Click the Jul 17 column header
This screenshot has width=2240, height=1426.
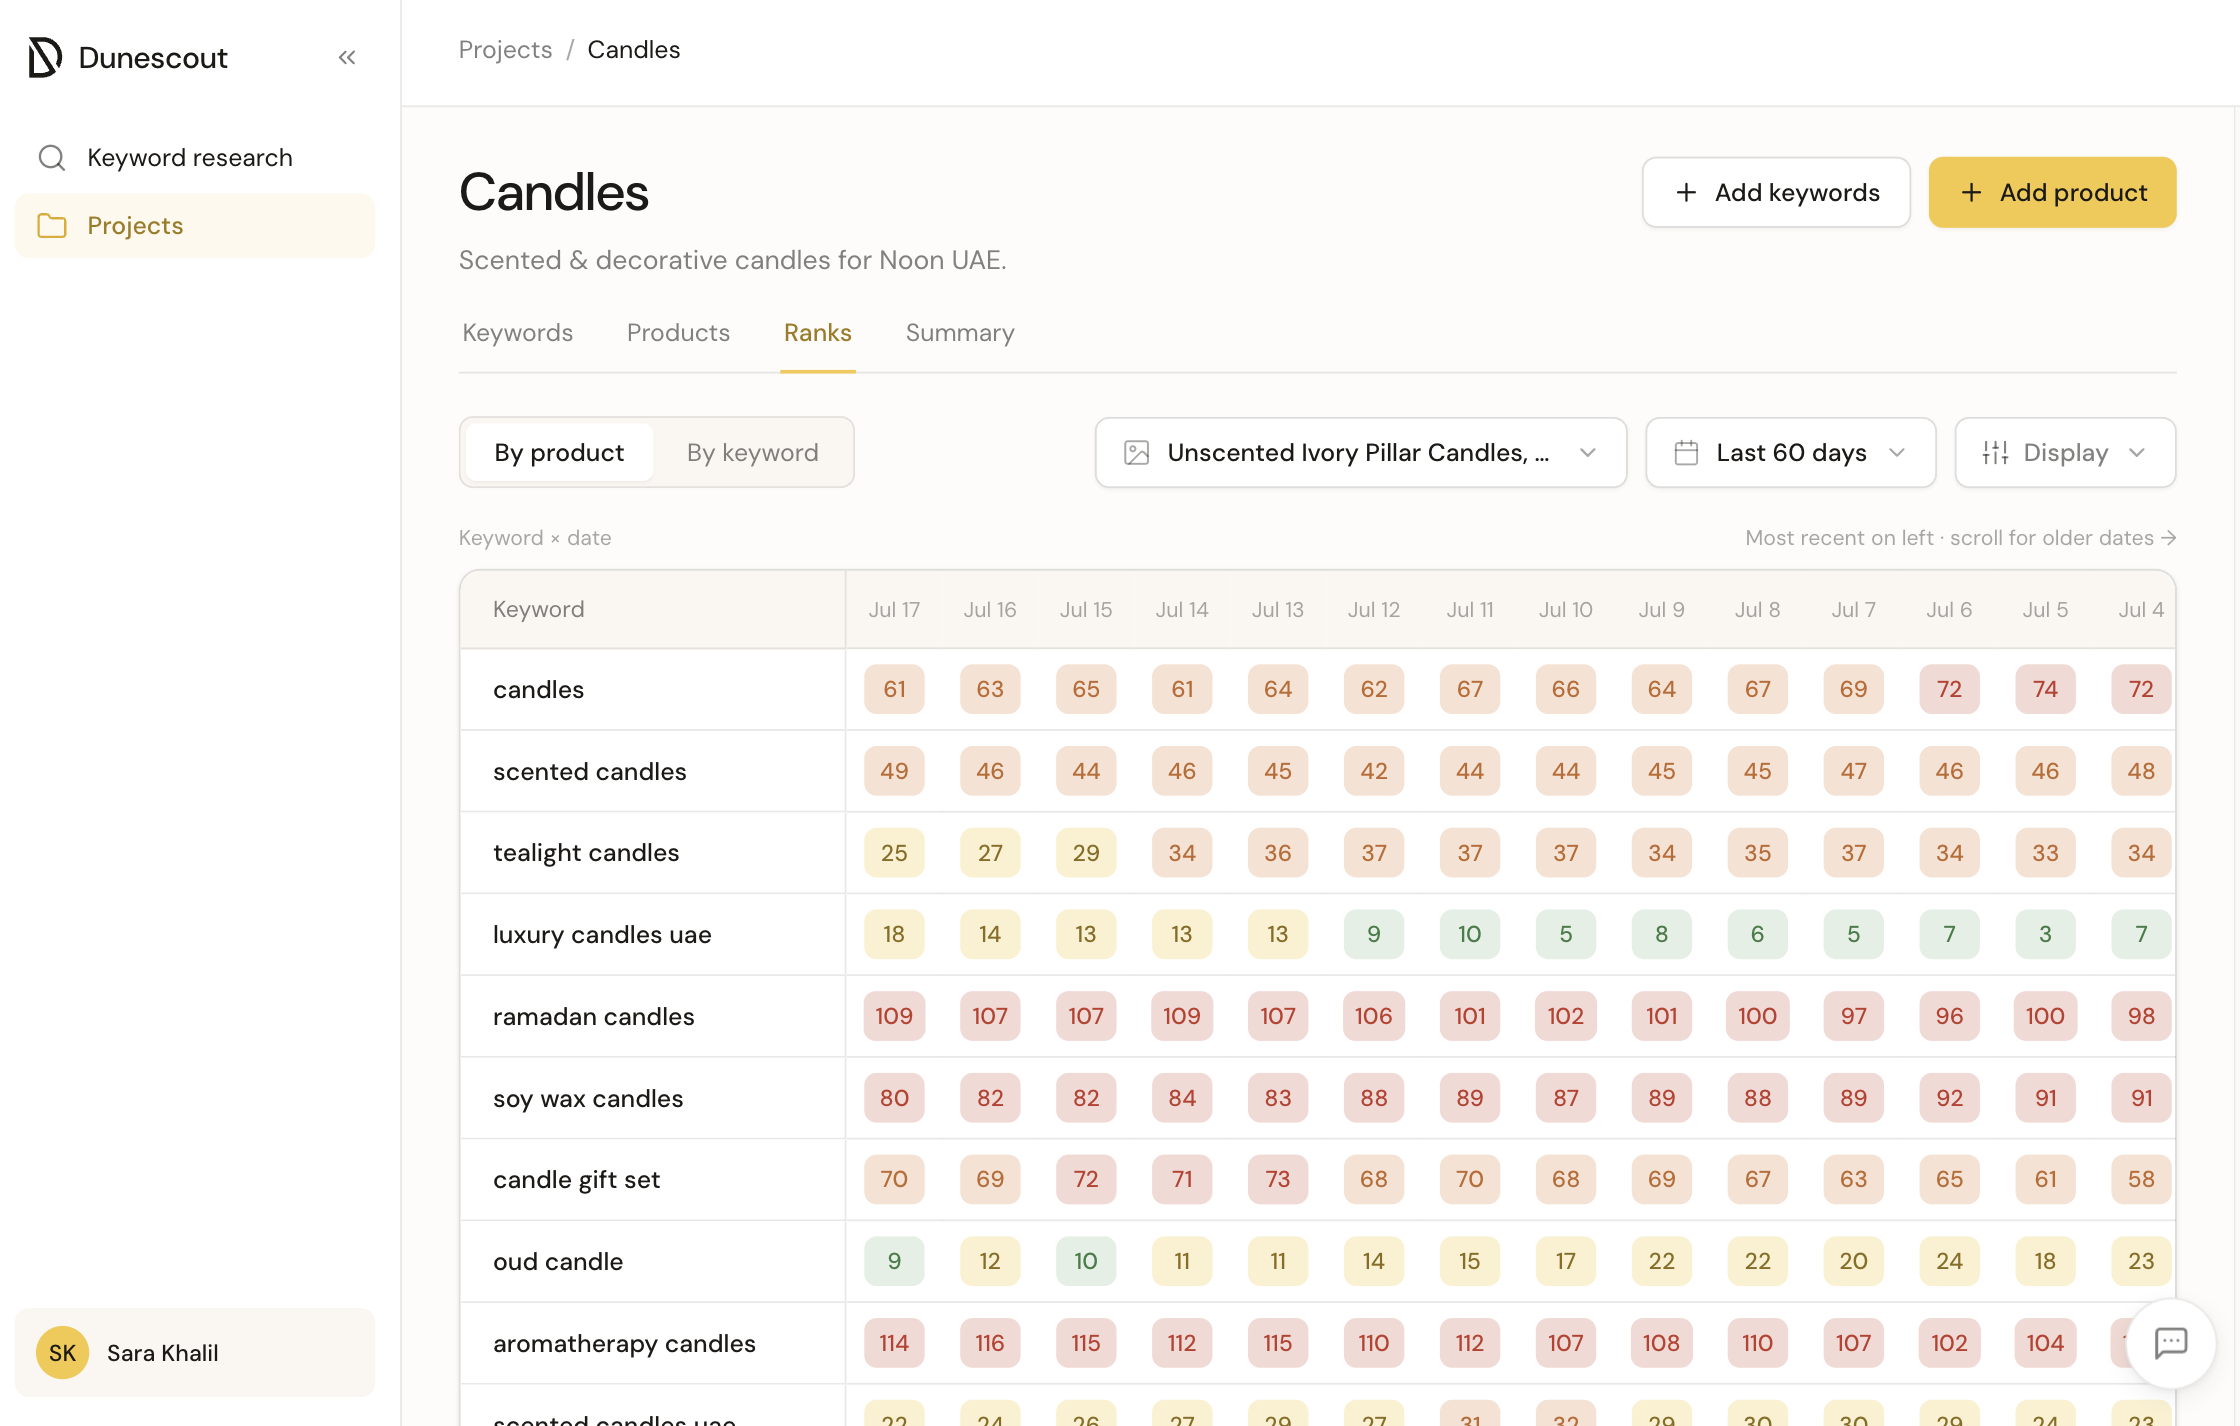click(x=894, y=610)
